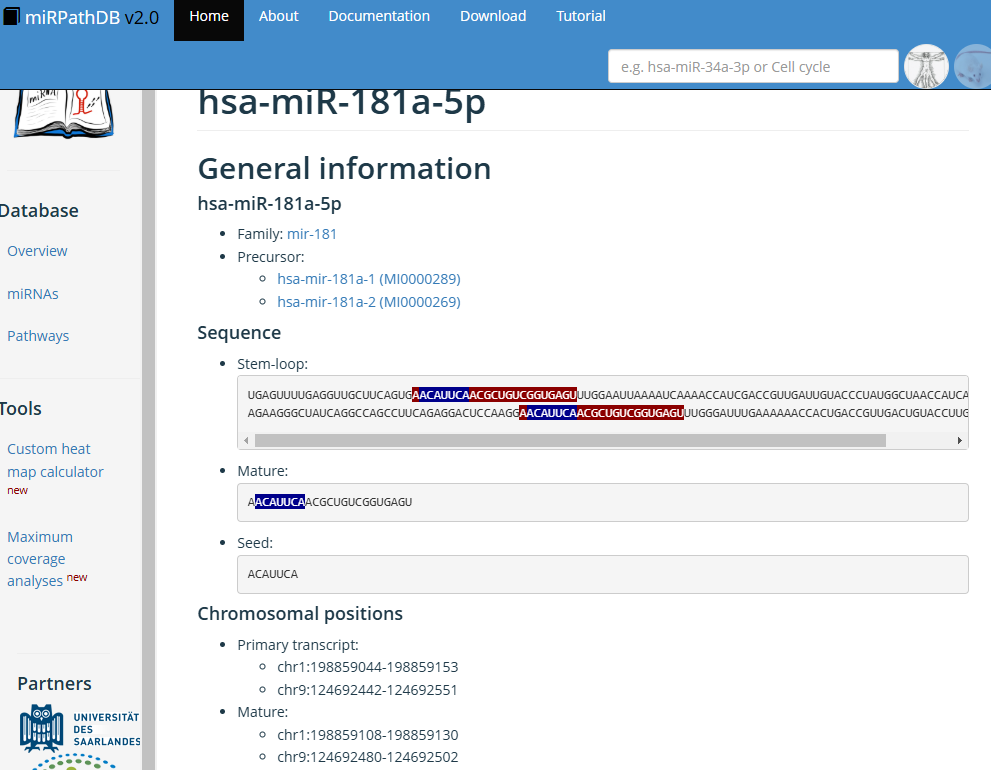The width and height of the screenshot is (991, 770).
Task: Switch to the mouse species icon
Action: click(973, 66)
